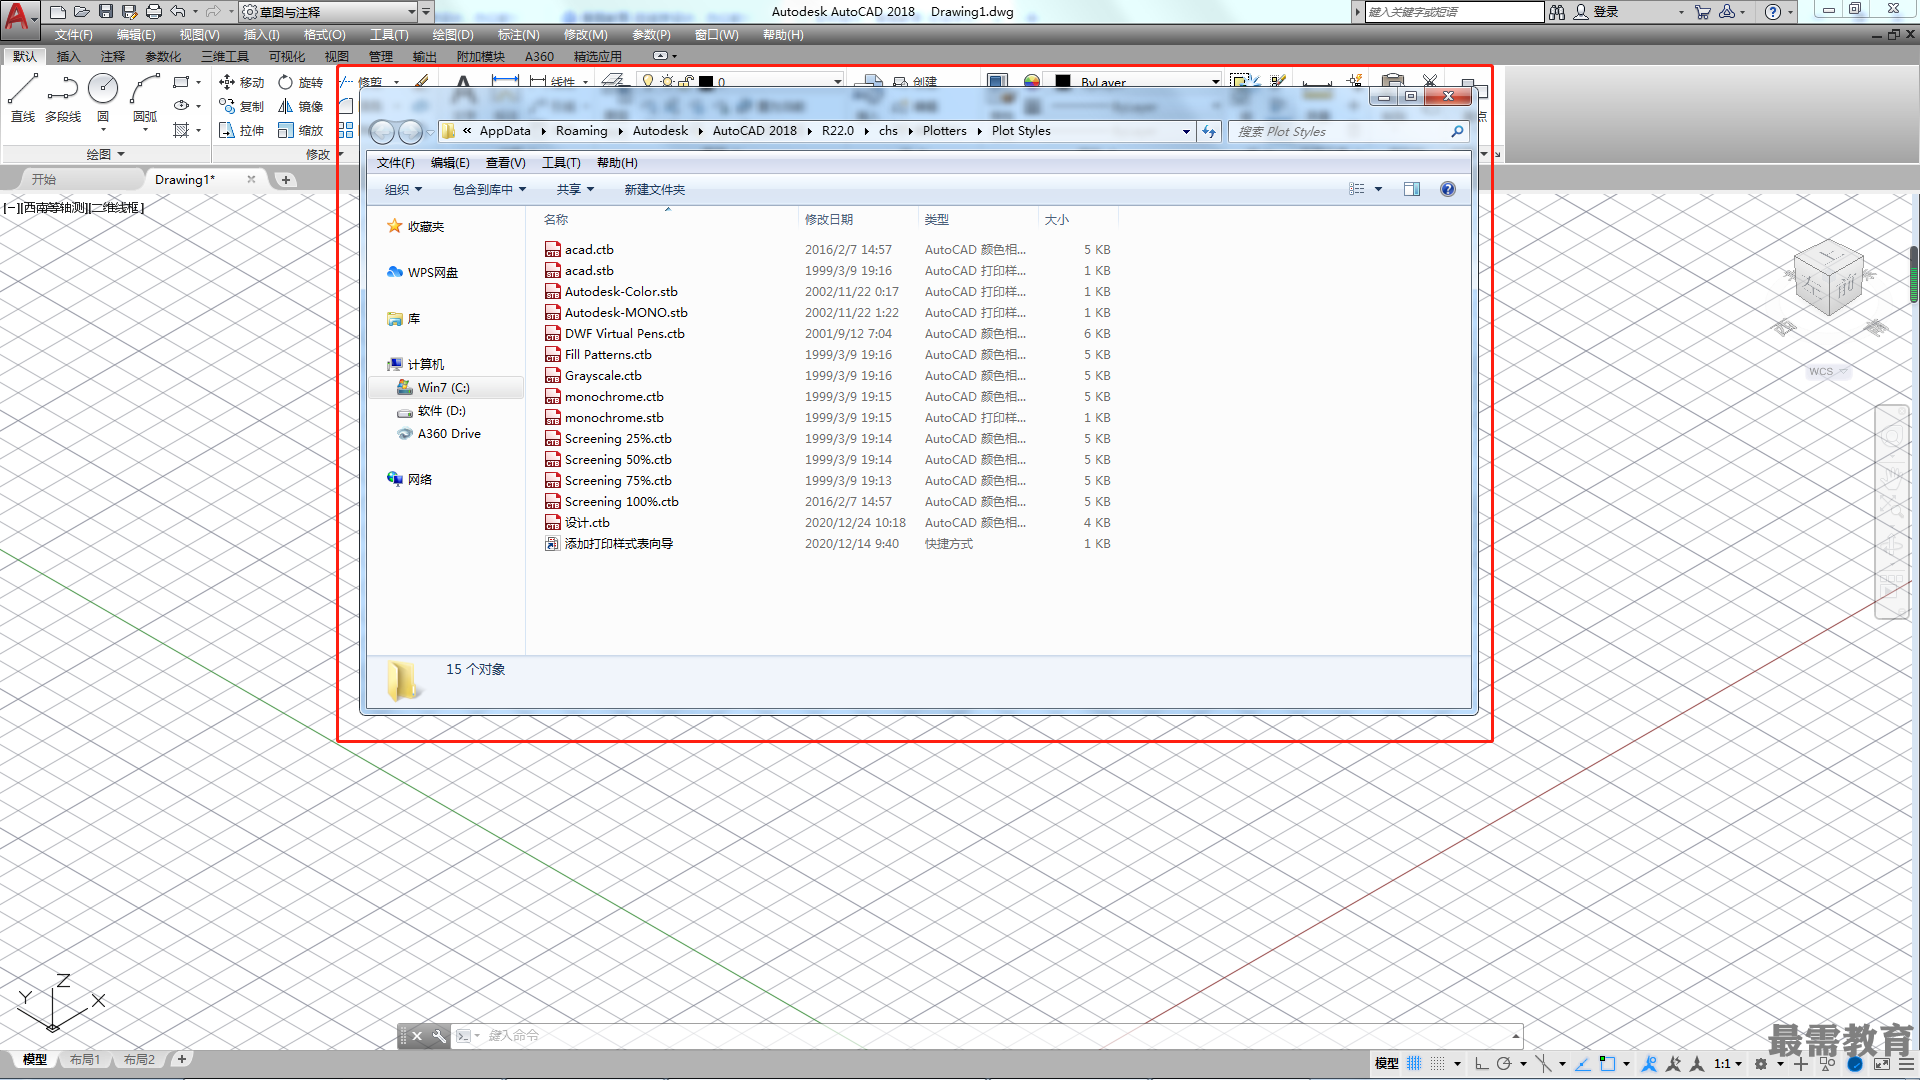Open the annotation scale 1:1 dropdown

[1728, 1064]
